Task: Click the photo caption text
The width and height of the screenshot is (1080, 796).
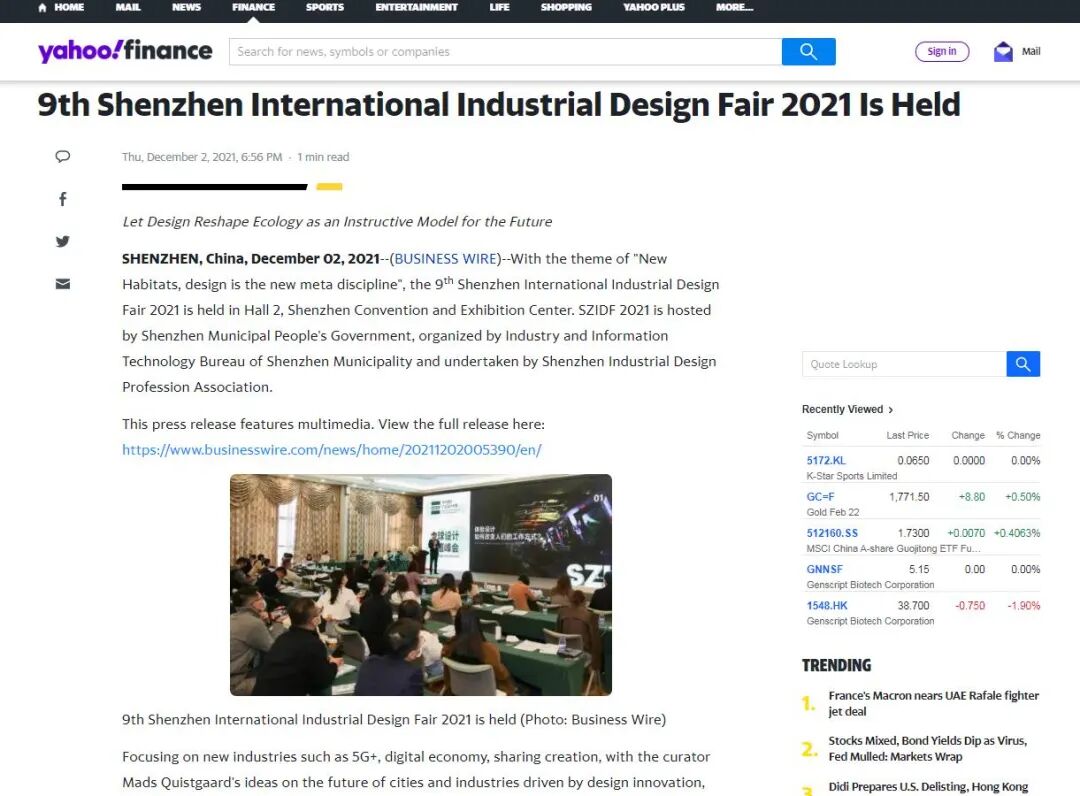Action: tap(394, 720)
